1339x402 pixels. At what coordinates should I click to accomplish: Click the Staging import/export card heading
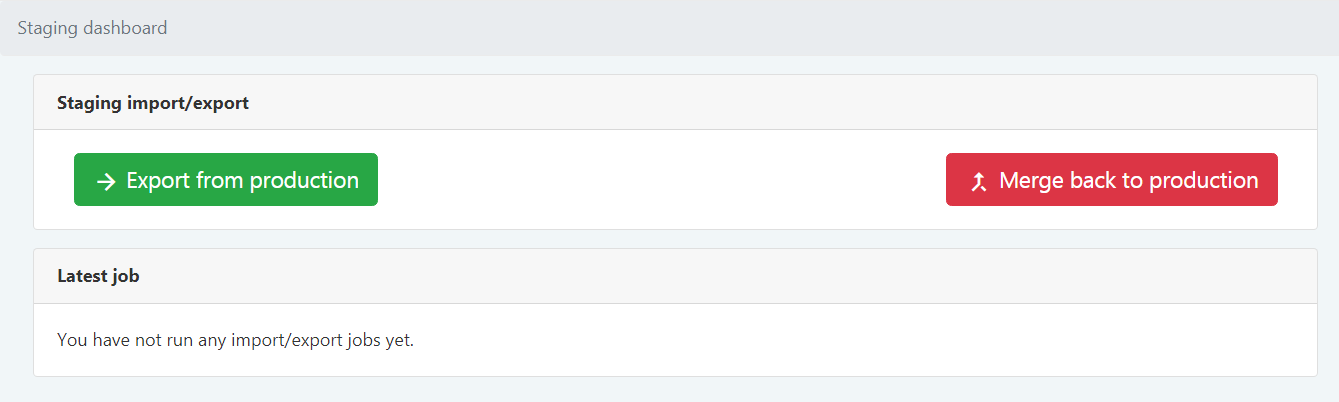point(153,102)
